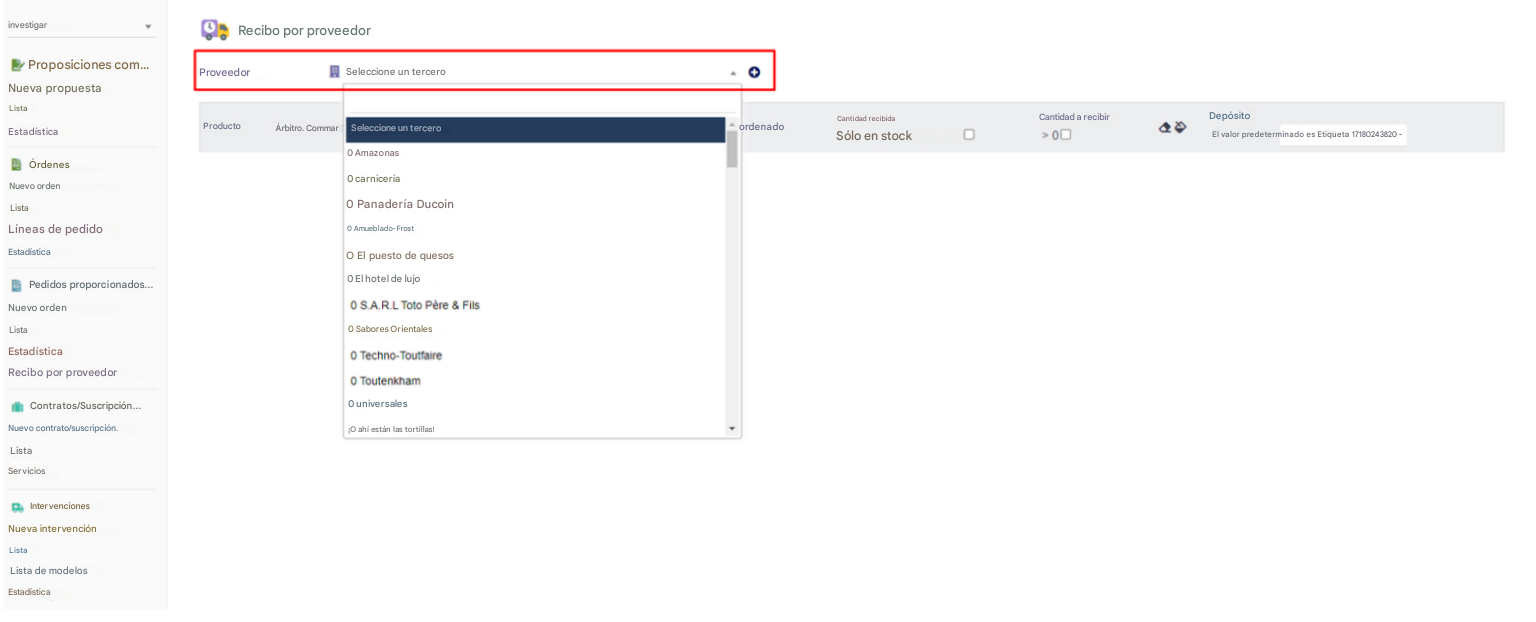Choose Panadería Ducoin from the supplier list
The height and width of the screenshot is (622, 1536).
pos(400,204)
